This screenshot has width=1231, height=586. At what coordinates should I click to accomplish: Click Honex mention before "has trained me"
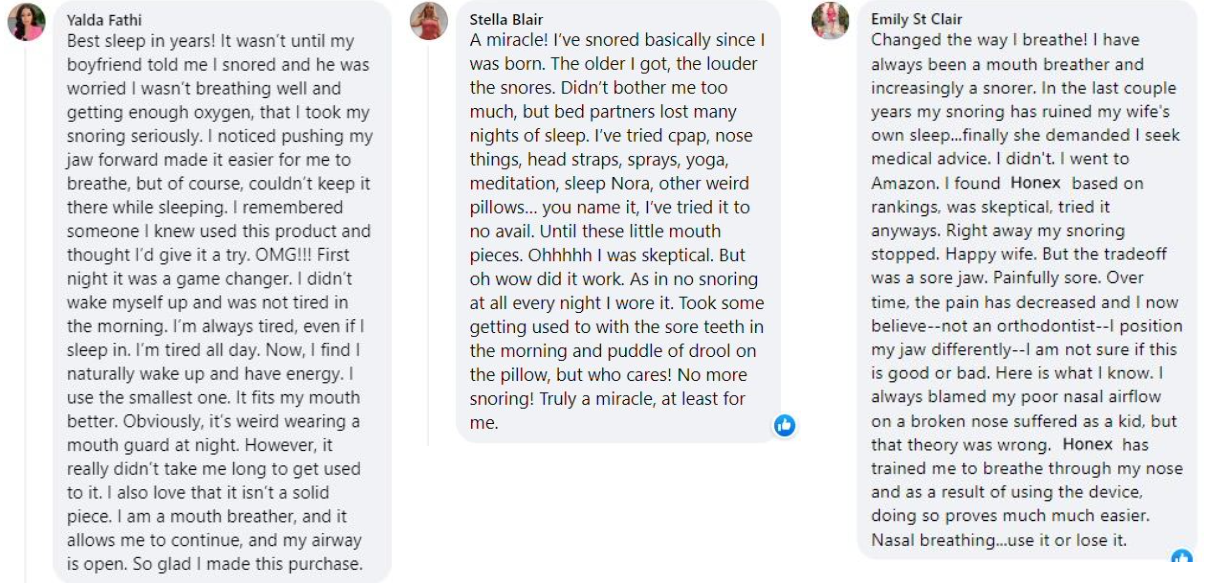pos(1087,444)
